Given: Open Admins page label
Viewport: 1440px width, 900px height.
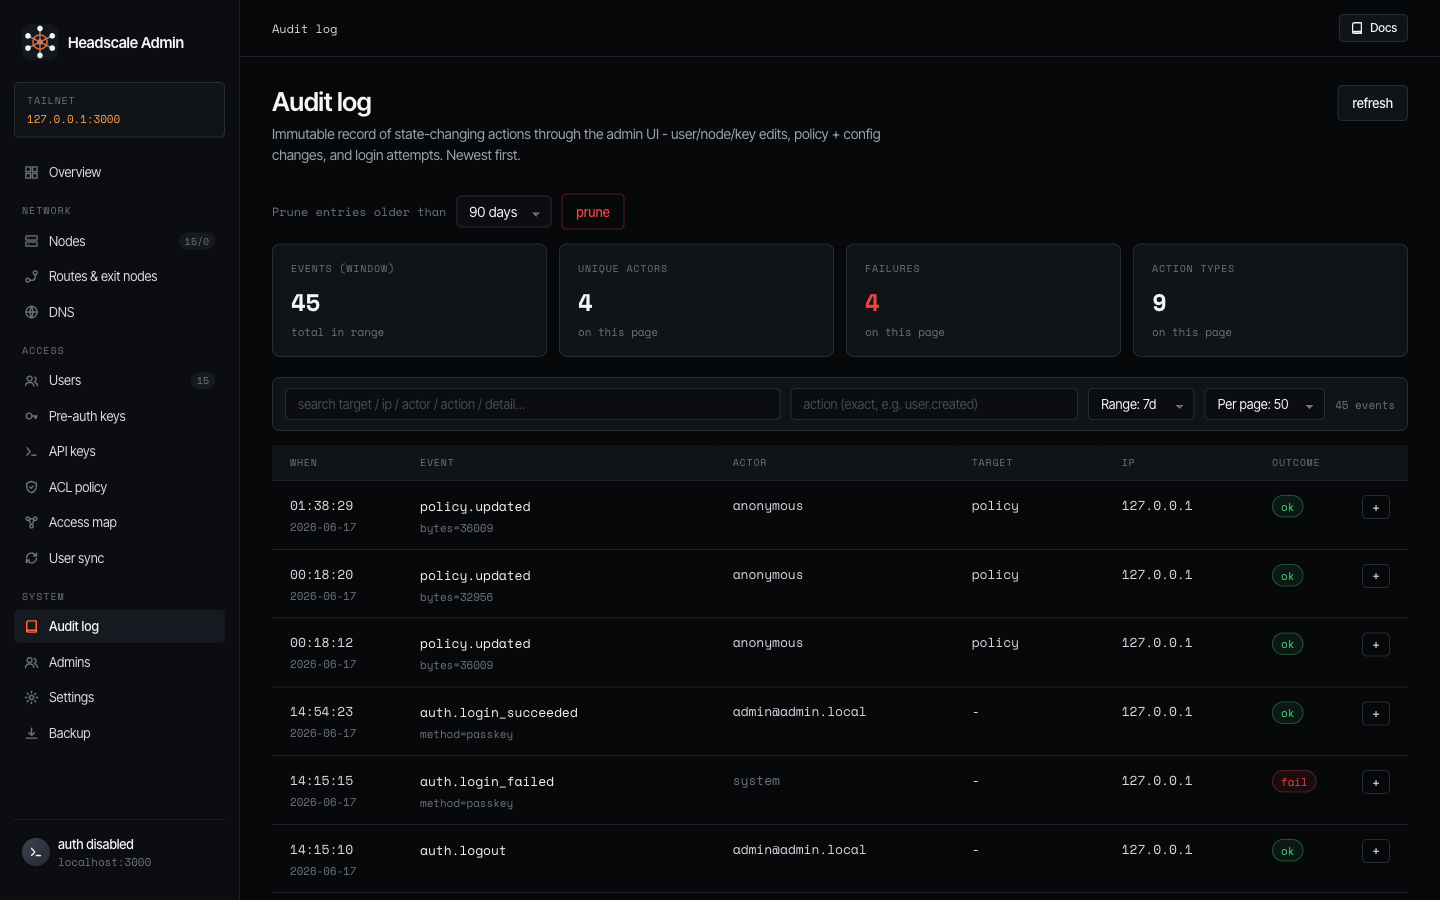Looking at the screenshot, I should [x=70, y=662].
